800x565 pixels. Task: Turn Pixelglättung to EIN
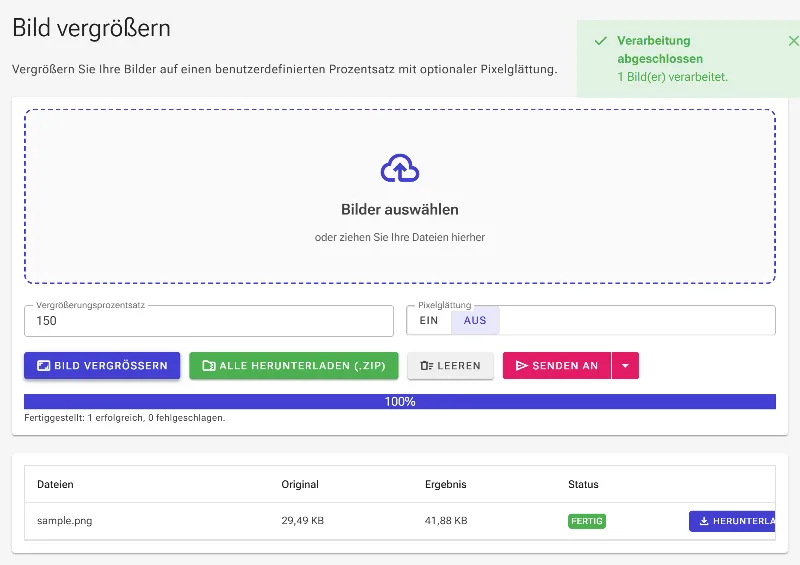tap(429, 321)
